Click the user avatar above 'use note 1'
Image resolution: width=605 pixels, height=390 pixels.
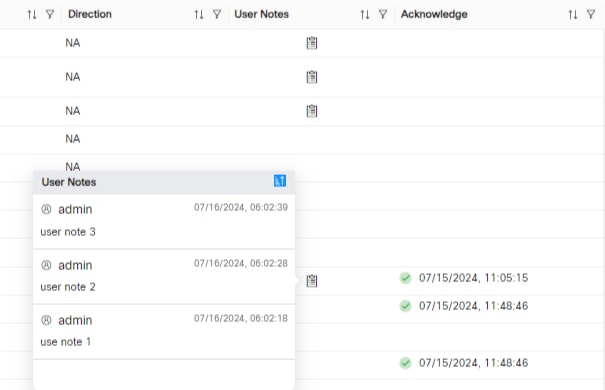[x=46, y=320]
